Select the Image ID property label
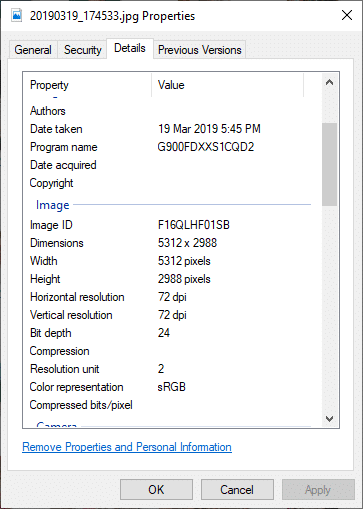This screenshot has width=363, height=509. 51,225
